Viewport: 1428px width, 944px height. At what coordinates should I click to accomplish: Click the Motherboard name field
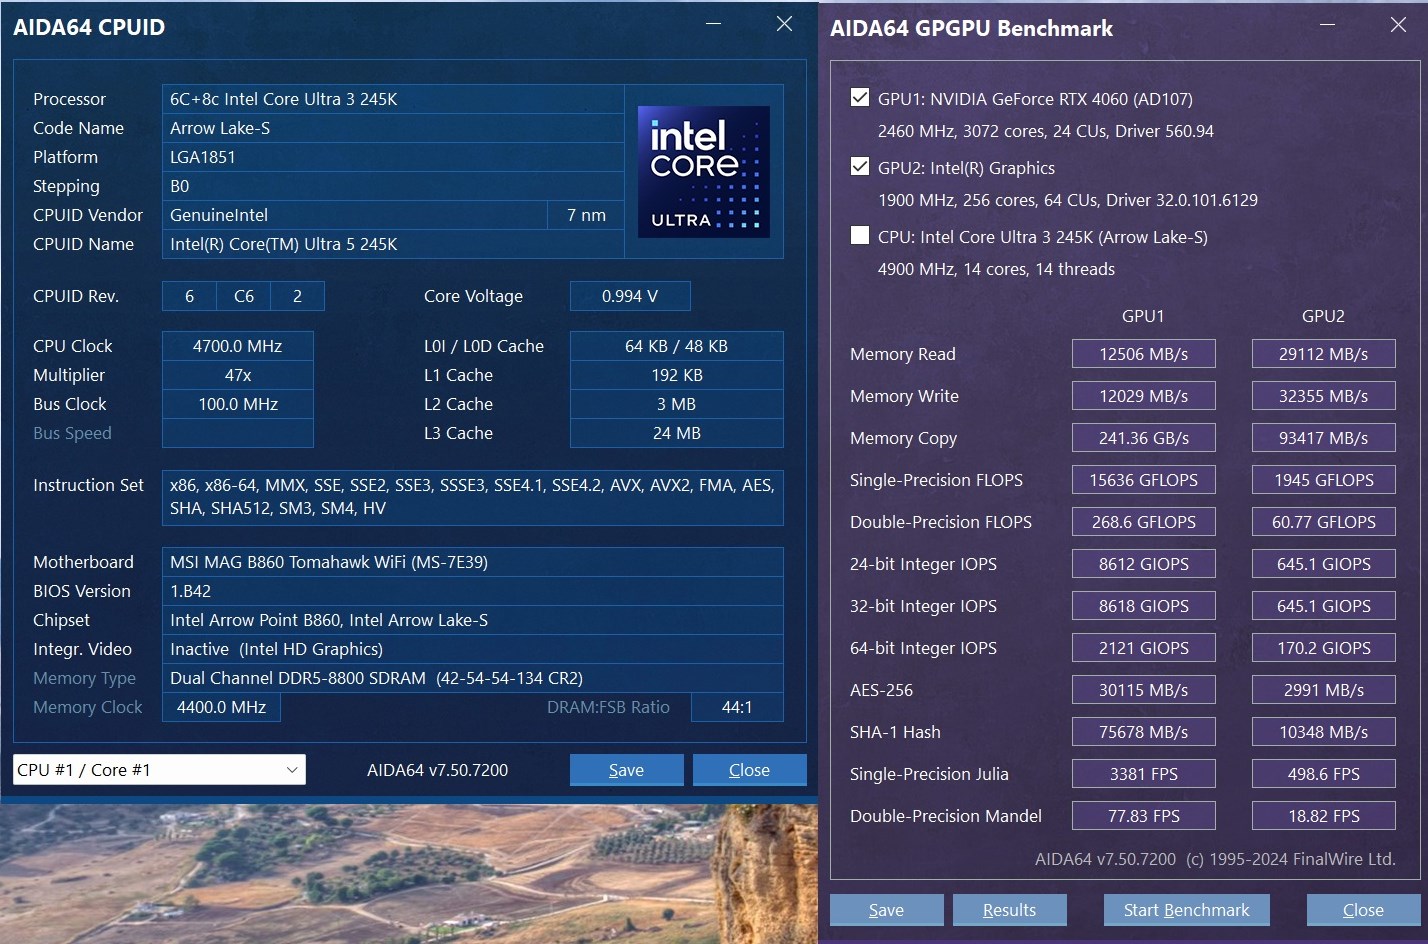point(472,562)
